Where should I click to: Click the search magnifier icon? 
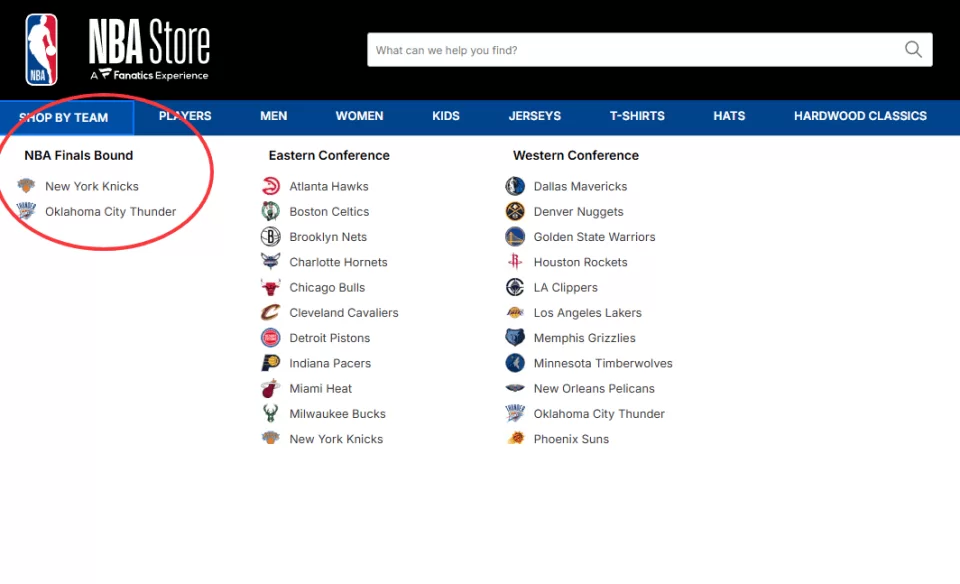[913, 50]
